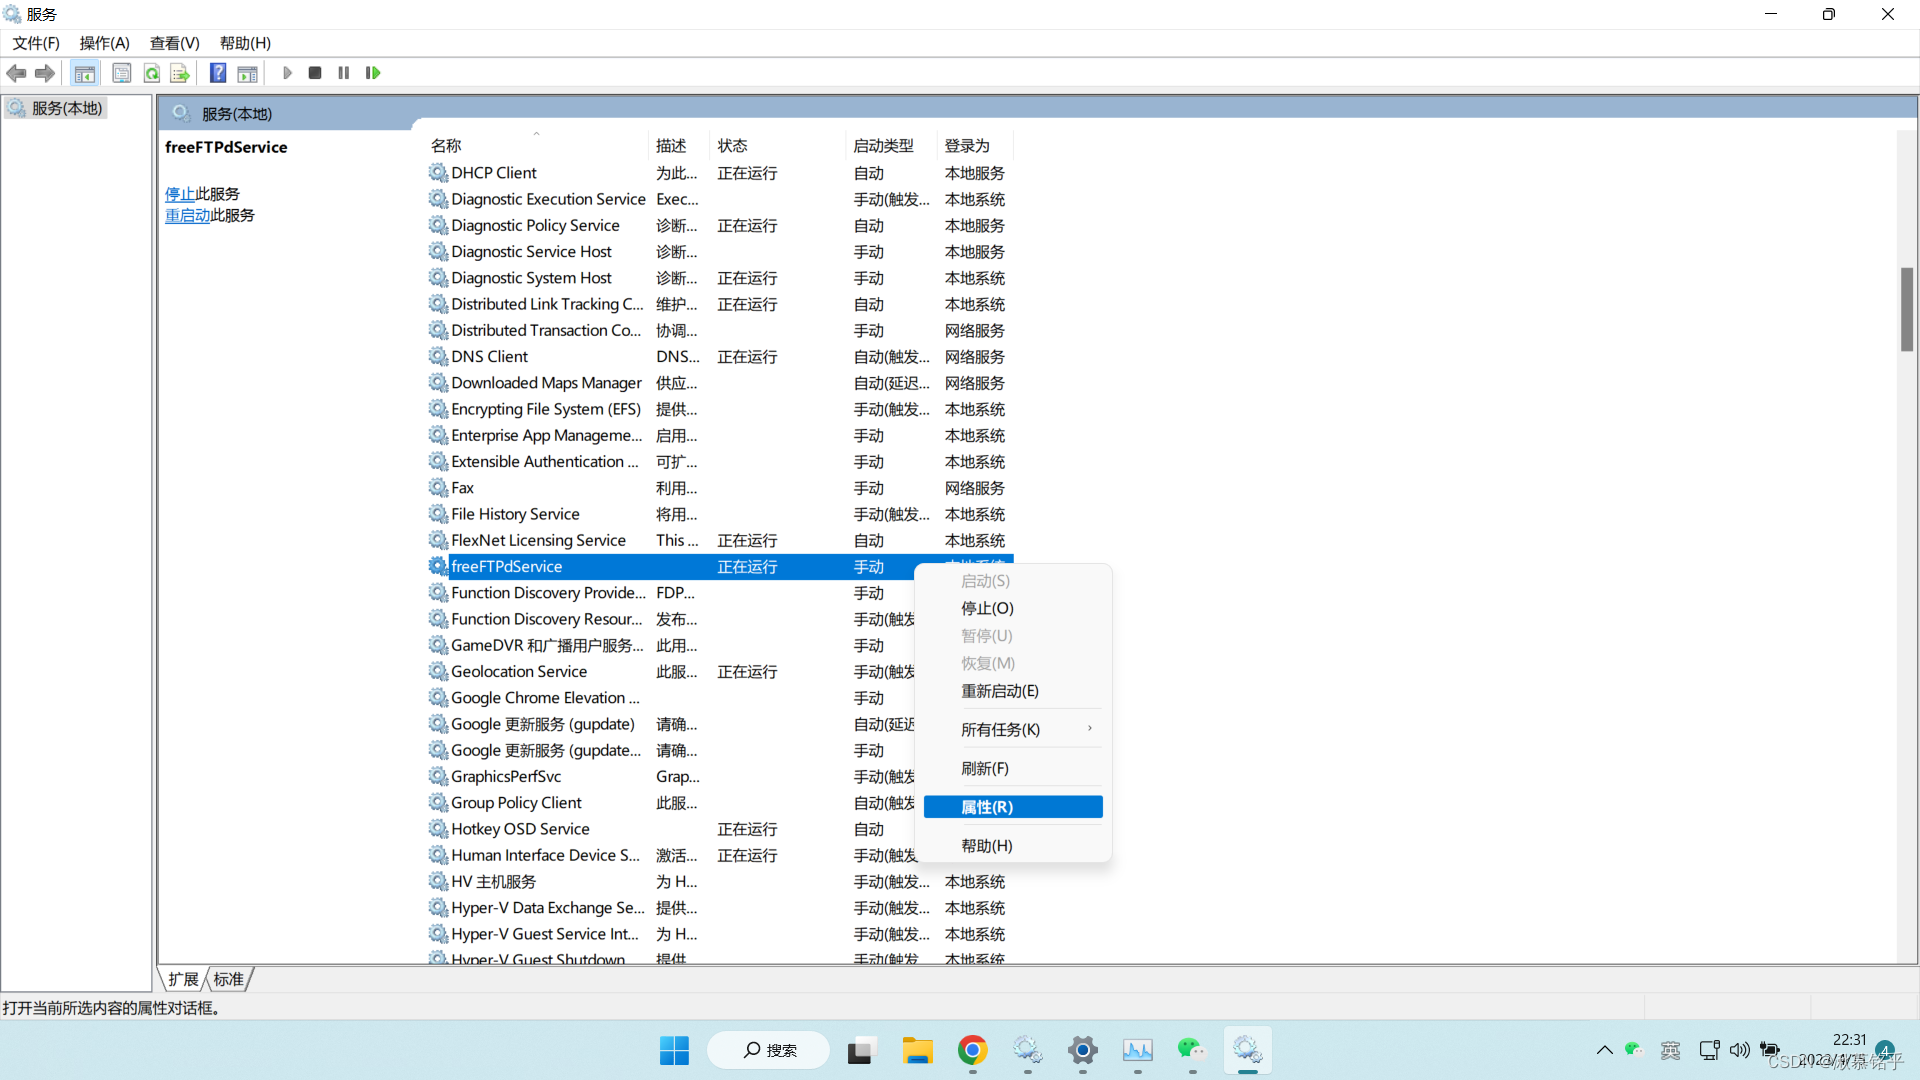Switch to the 标准 tab
The width and height of the screenshot is (1920, 1080).
229,979
